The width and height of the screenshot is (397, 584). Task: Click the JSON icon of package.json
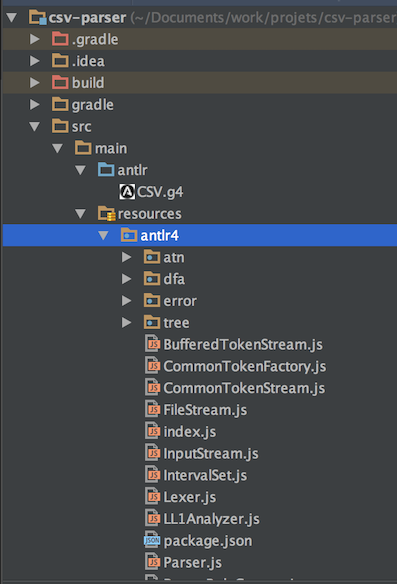(152, 540)
